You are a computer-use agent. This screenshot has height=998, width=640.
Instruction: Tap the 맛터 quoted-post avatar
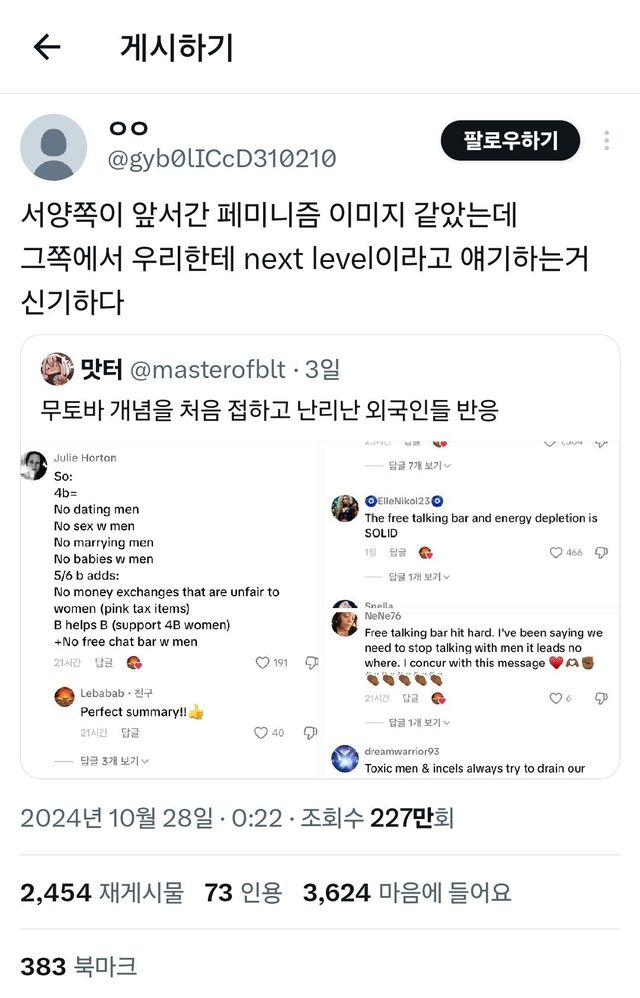[x=57, y=369]
